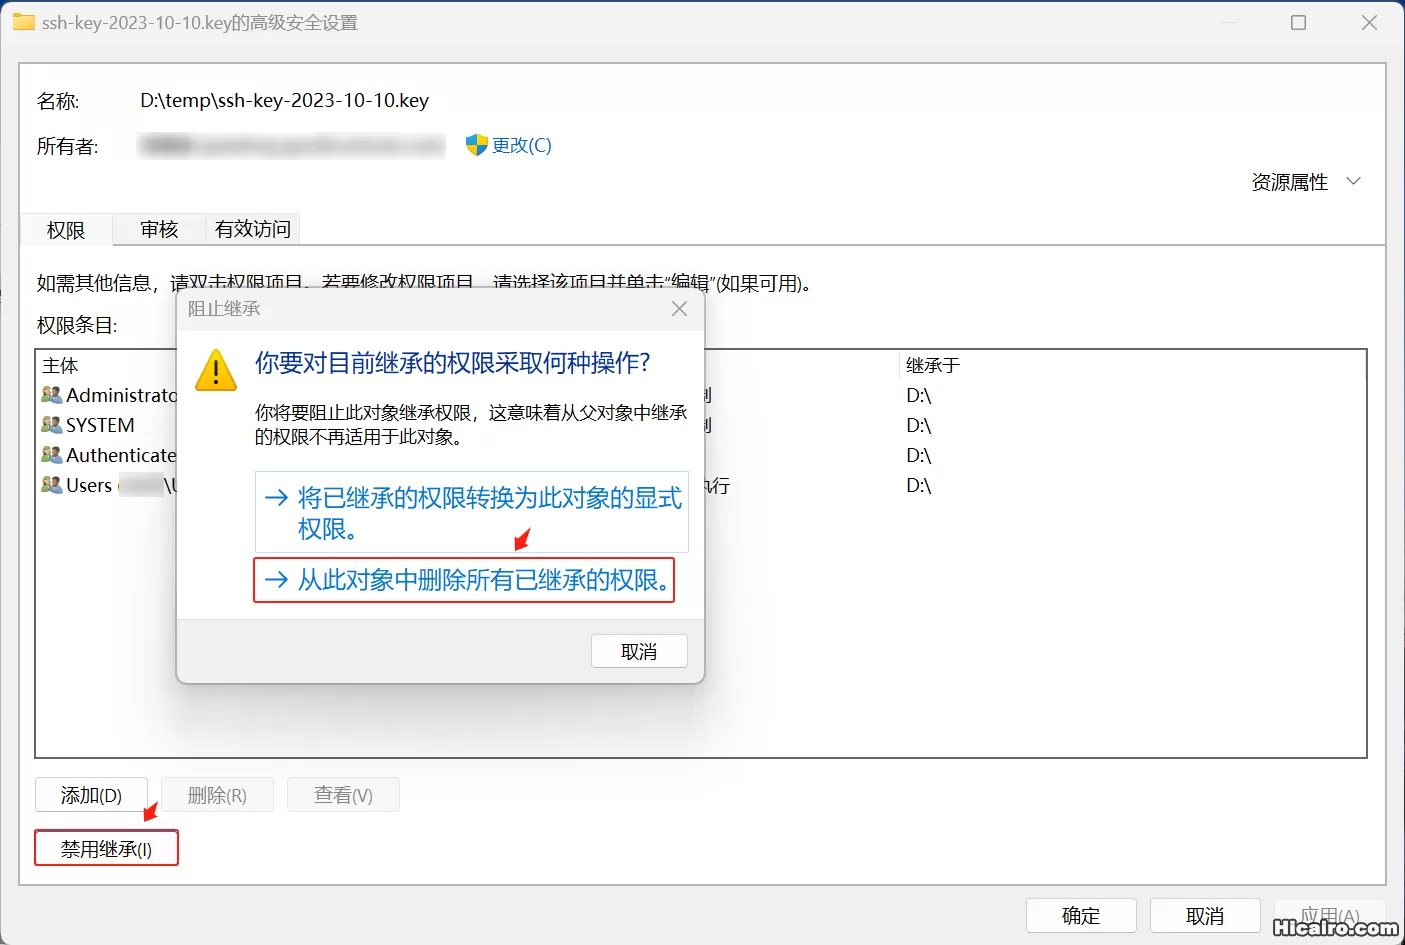Click 确定 at the window bottom
Screen dimensions: 1405x945
pyautogui.click(x=1081, y=915)
